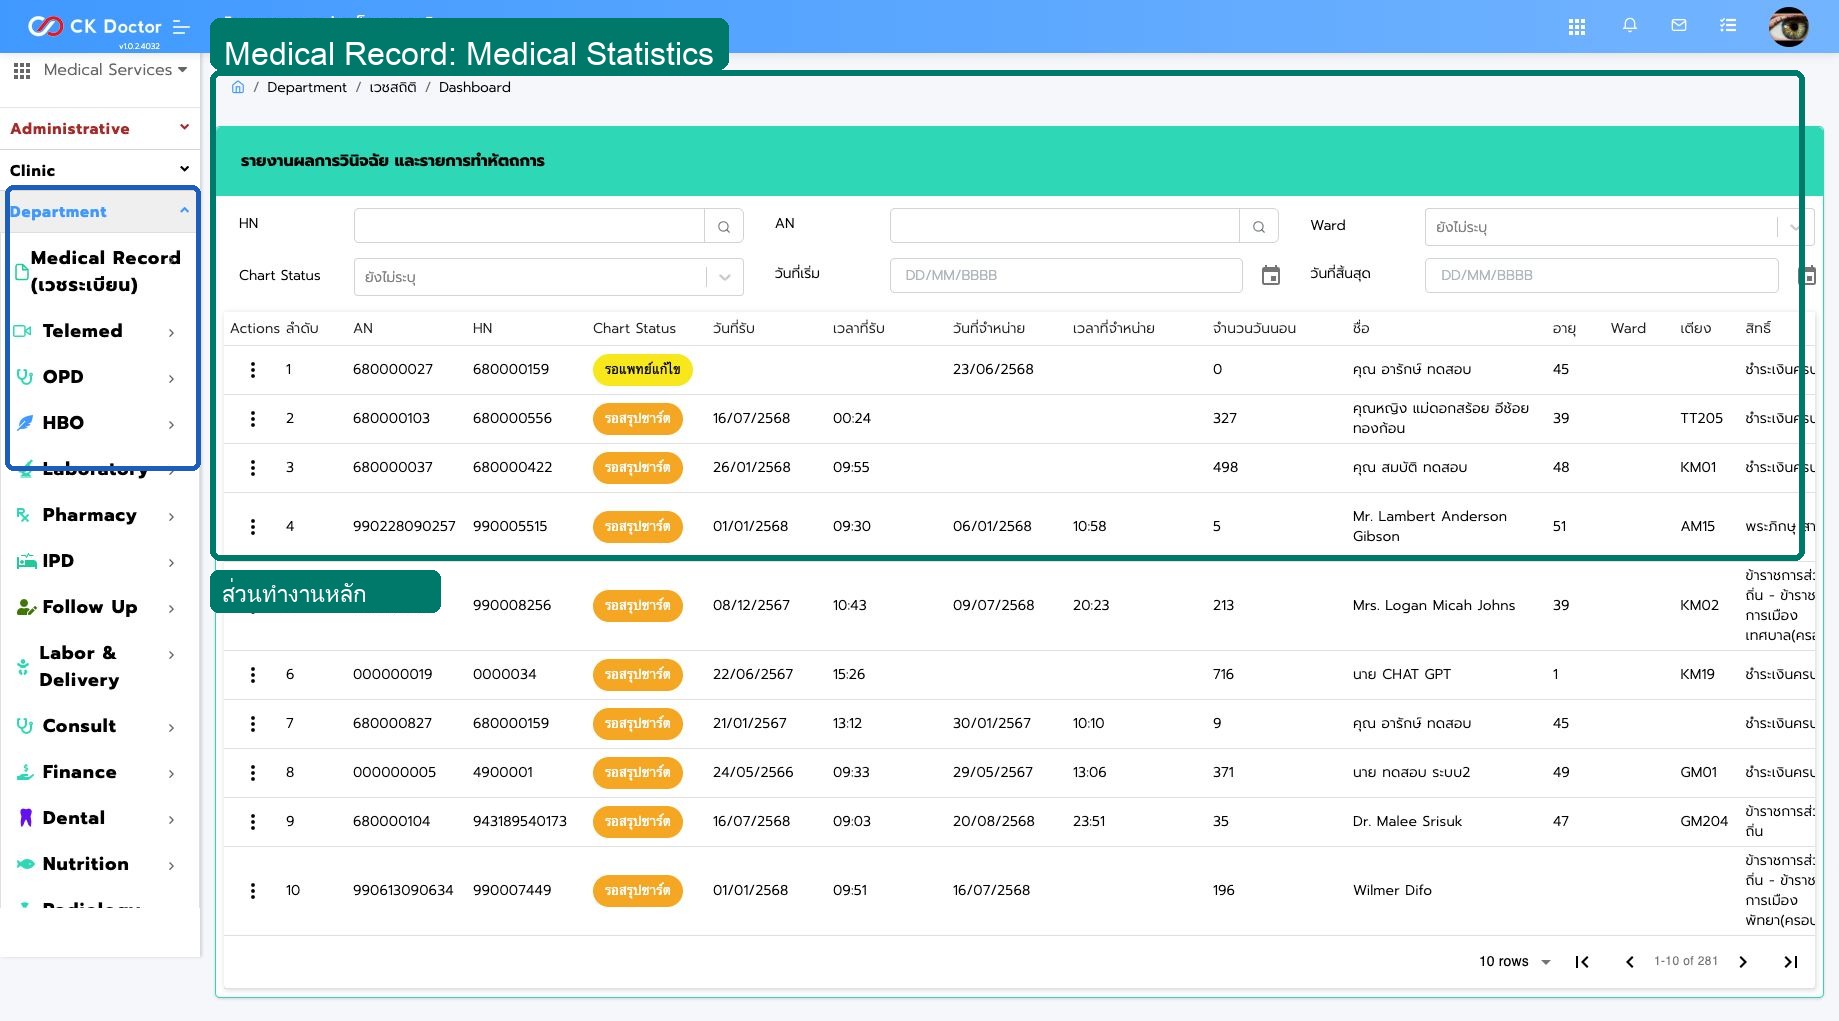The image size is (1839, 1021).
Task: Click the Department breadcrumb link
Action: click(x=307, y=87)
